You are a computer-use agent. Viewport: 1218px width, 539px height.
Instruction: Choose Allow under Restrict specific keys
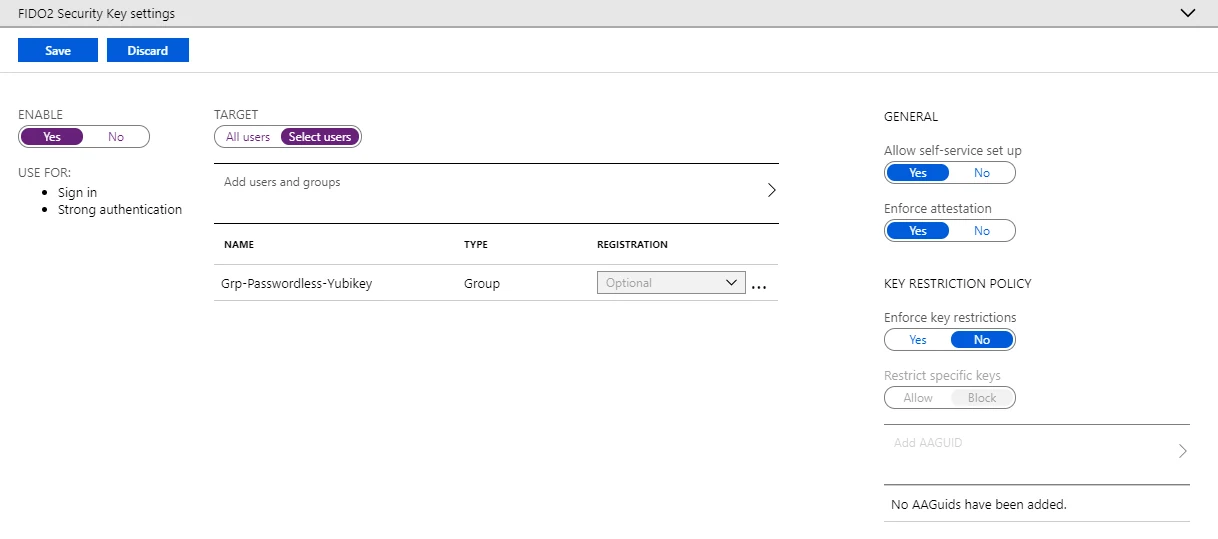pos(918,398)
